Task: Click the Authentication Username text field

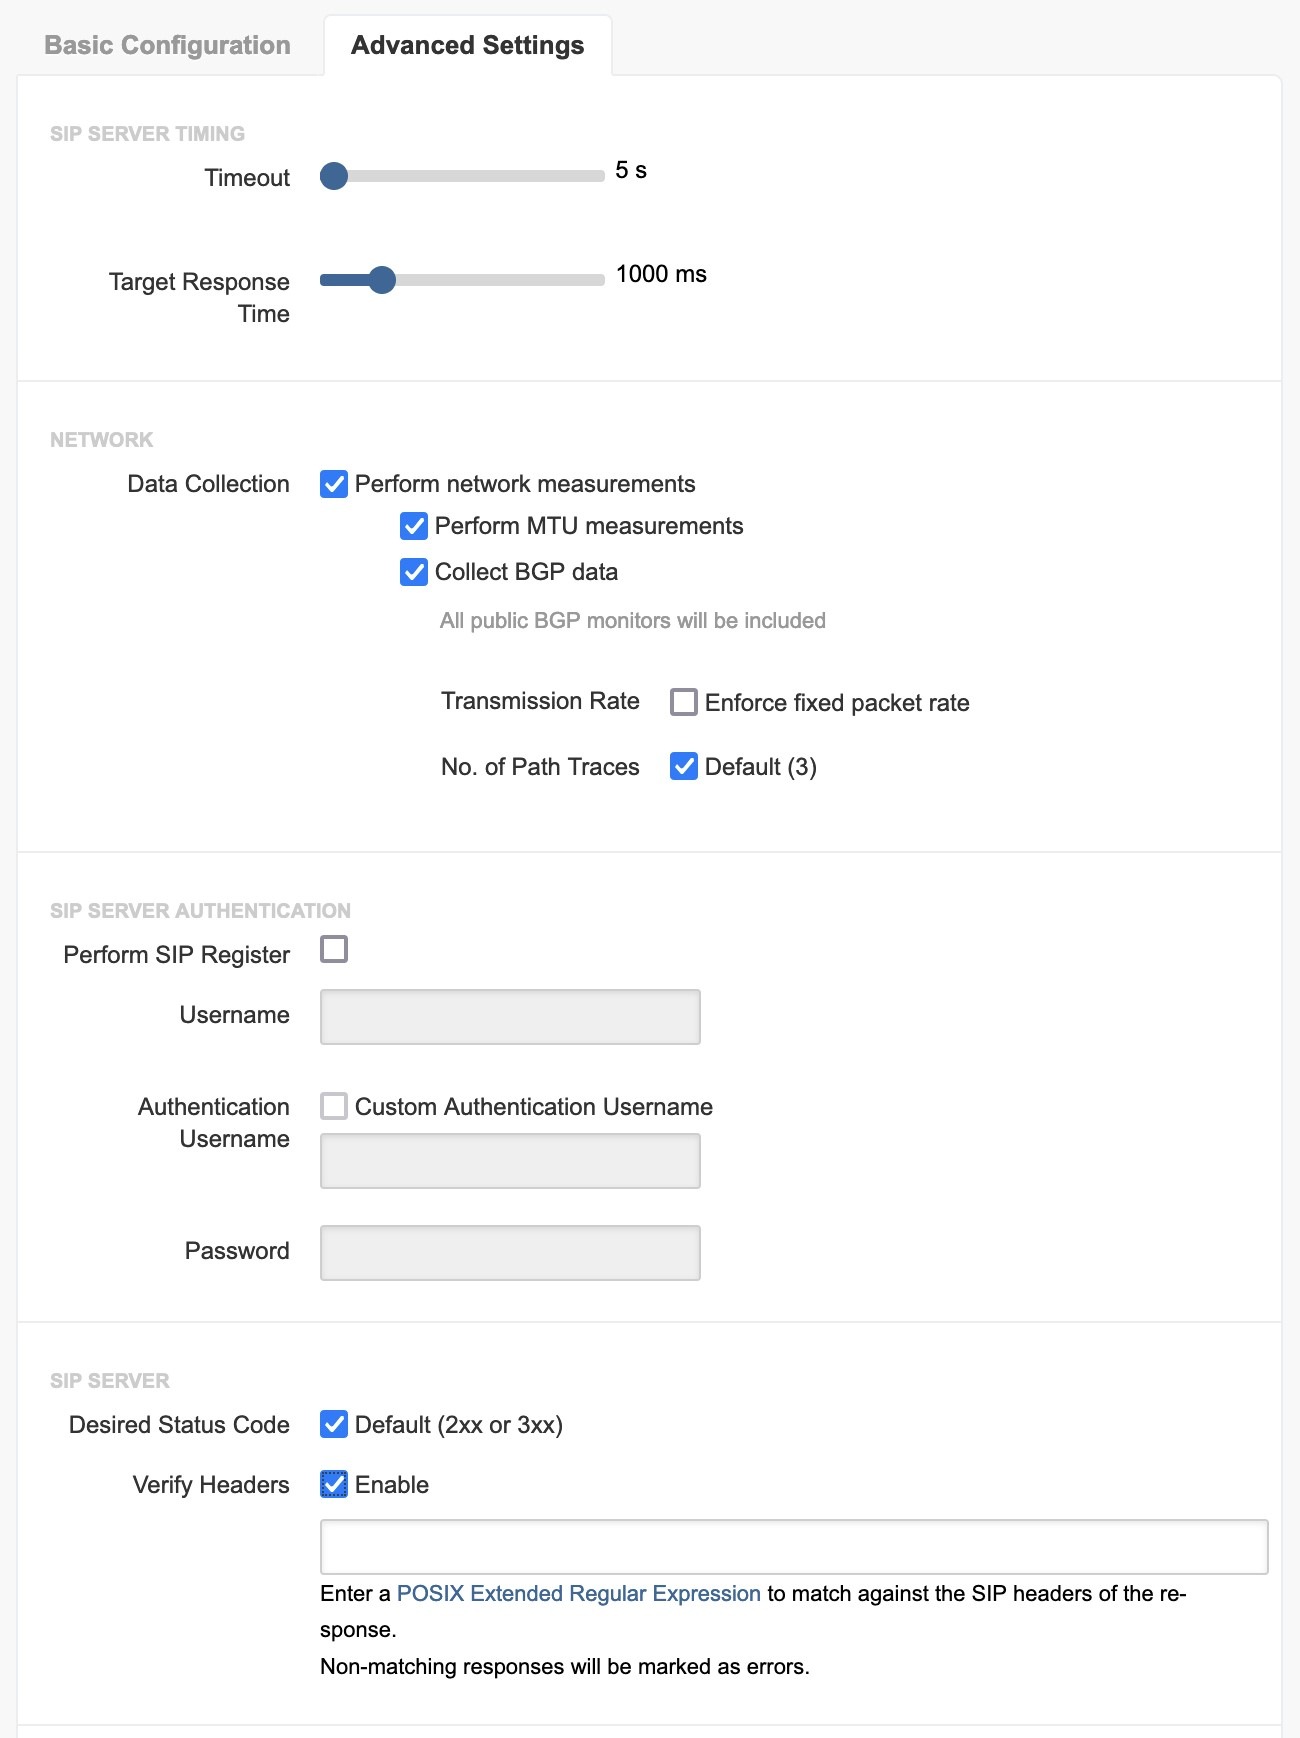Action: tap(510, 1161)
